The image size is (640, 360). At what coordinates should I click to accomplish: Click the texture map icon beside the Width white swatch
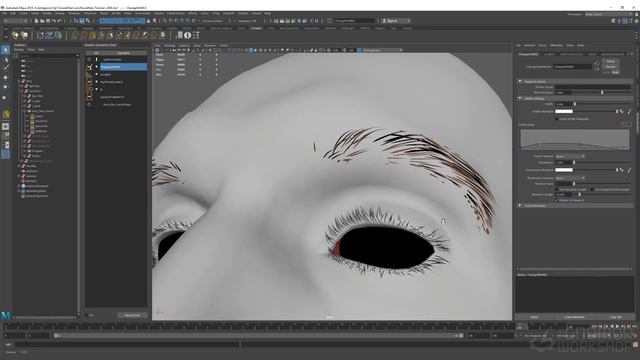tap(621, 111)
